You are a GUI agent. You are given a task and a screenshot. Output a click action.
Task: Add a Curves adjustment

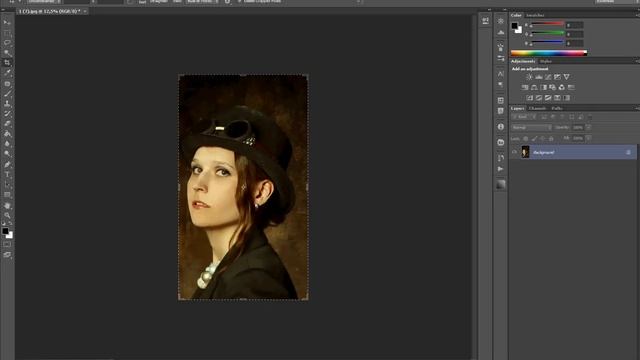[x=548, y=77]
